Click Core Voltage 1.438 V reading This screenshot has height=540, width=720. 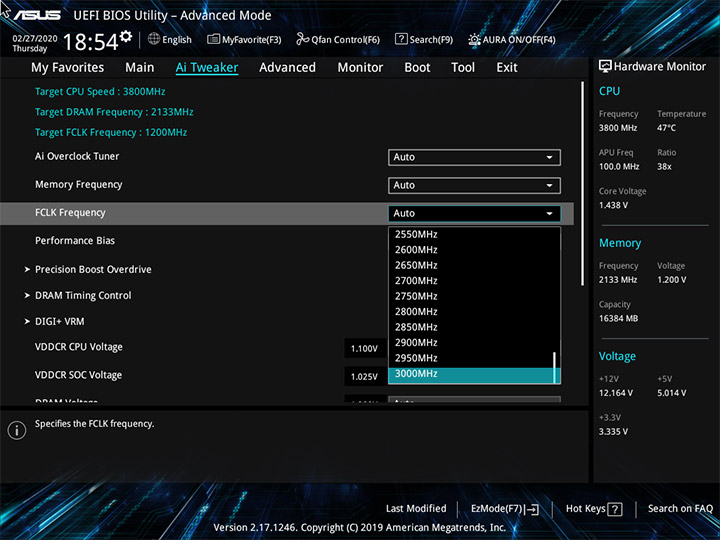click(613, 206)
